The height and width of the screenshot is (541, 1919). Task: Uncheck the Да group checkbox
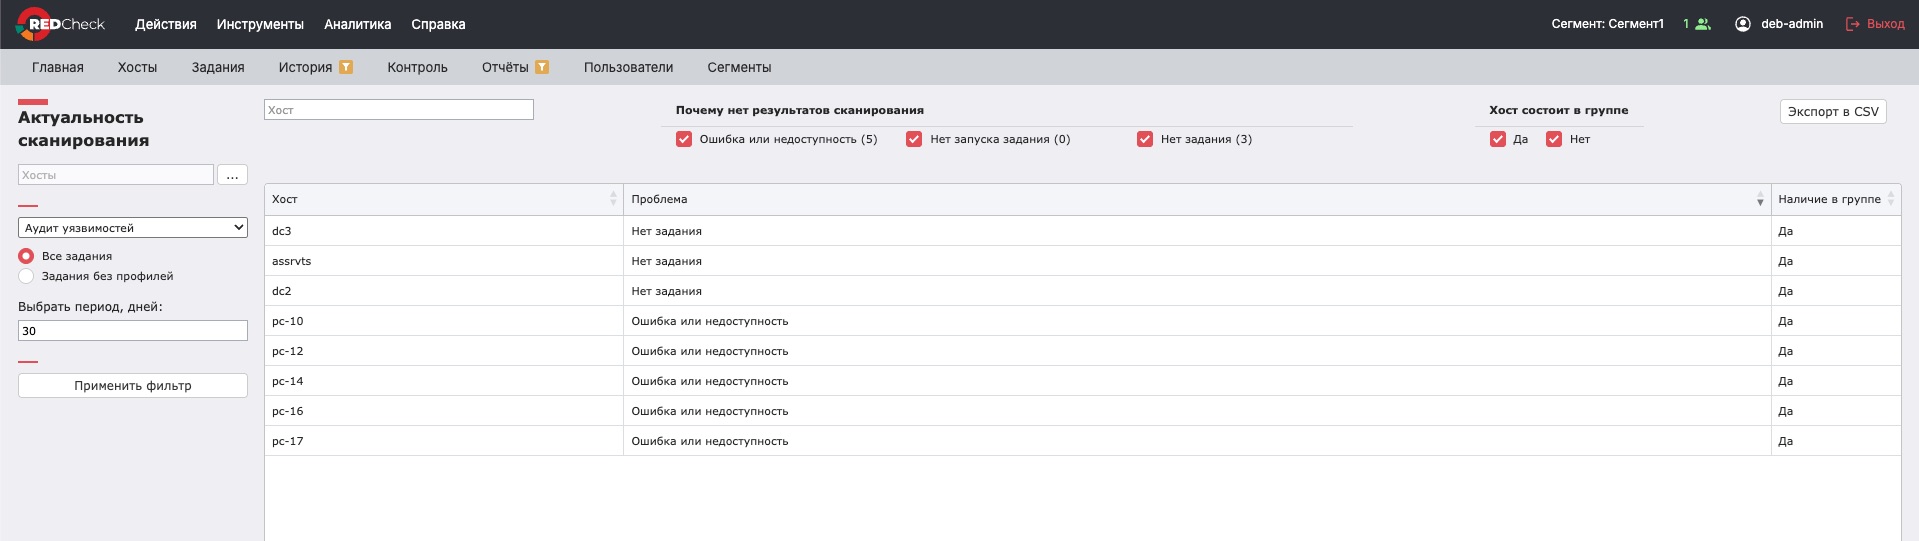point(1498,139)
